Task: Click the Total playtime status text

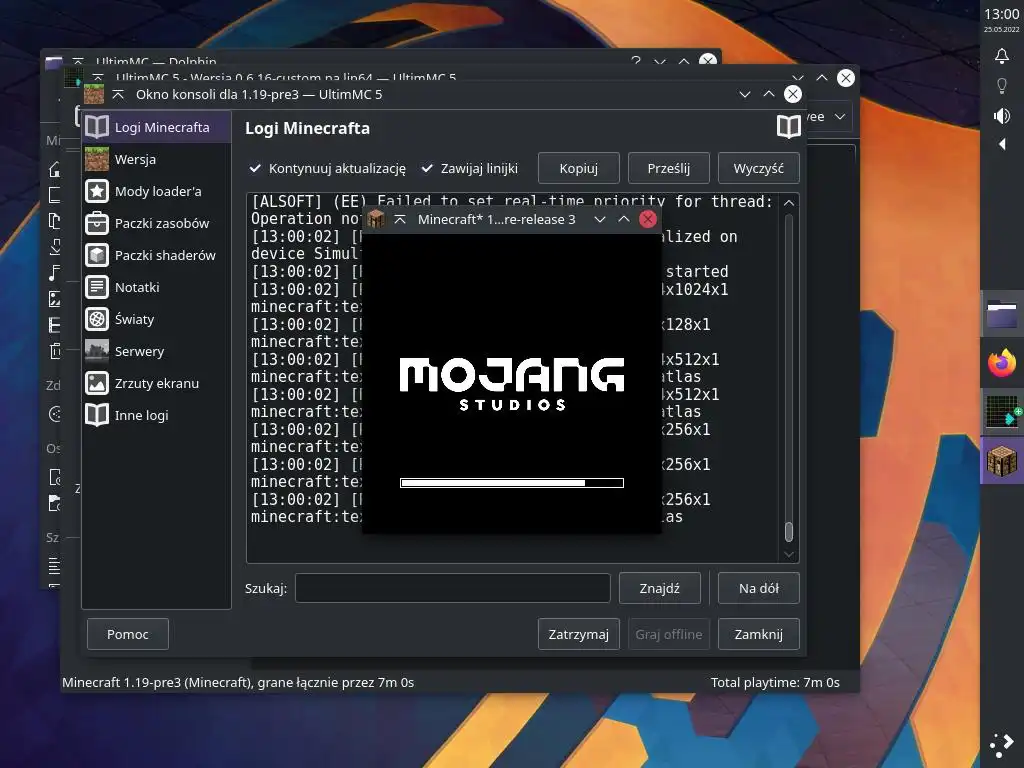Action: pyautogui.click(x=775, y=682)
